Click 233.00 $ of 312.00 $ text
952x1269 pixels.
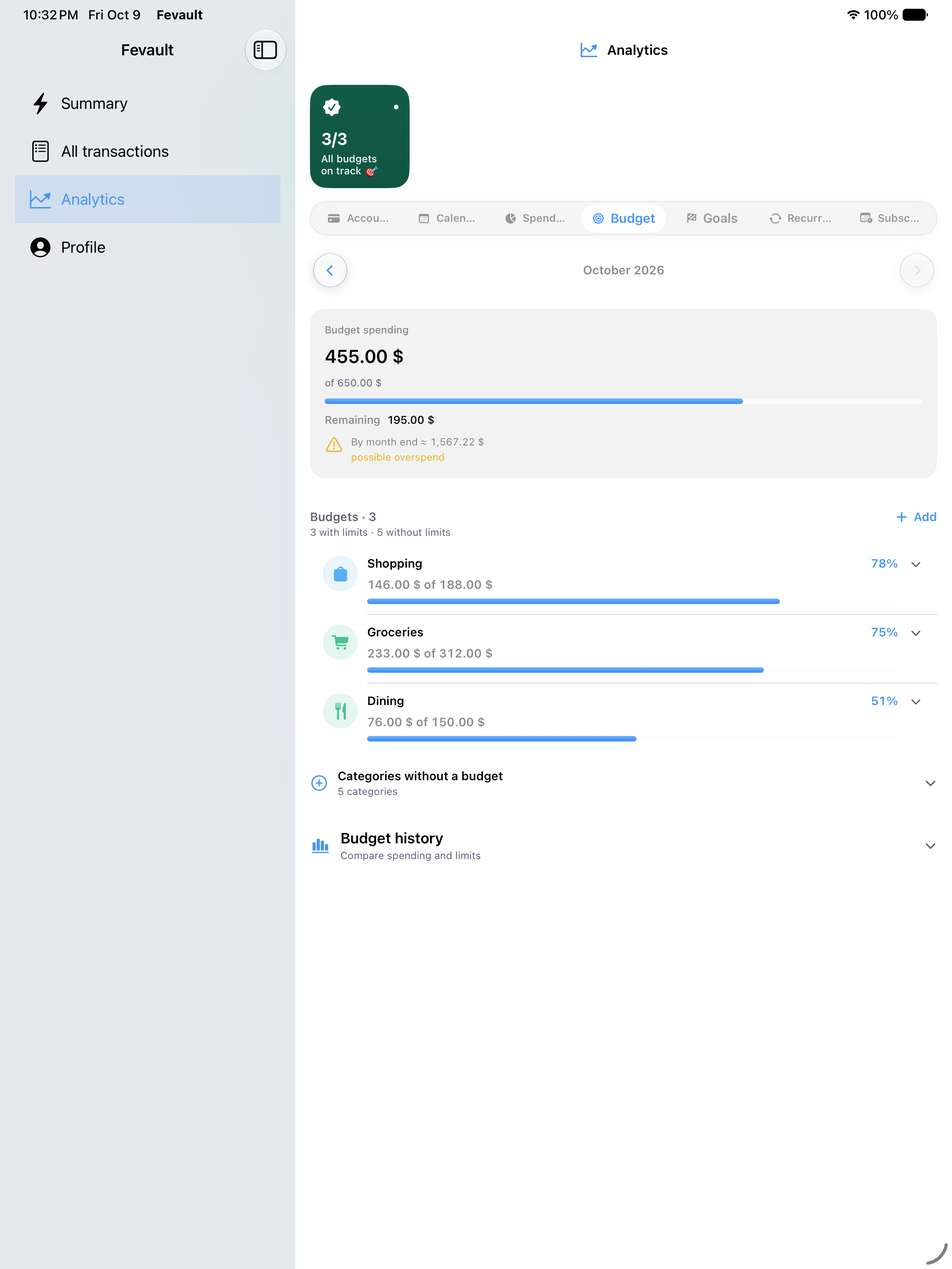click(430, 654)
